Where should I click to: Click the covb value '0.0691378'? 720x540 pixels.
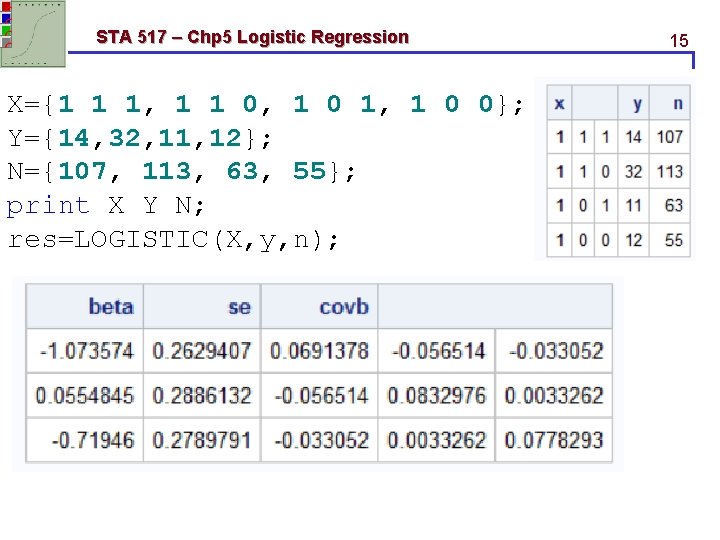[320, 351]
